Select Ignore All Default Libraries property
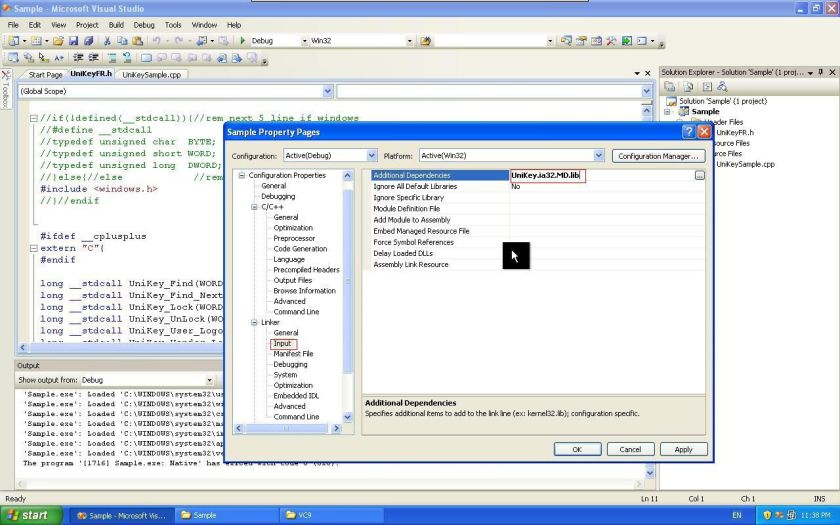 pos(415,186)
